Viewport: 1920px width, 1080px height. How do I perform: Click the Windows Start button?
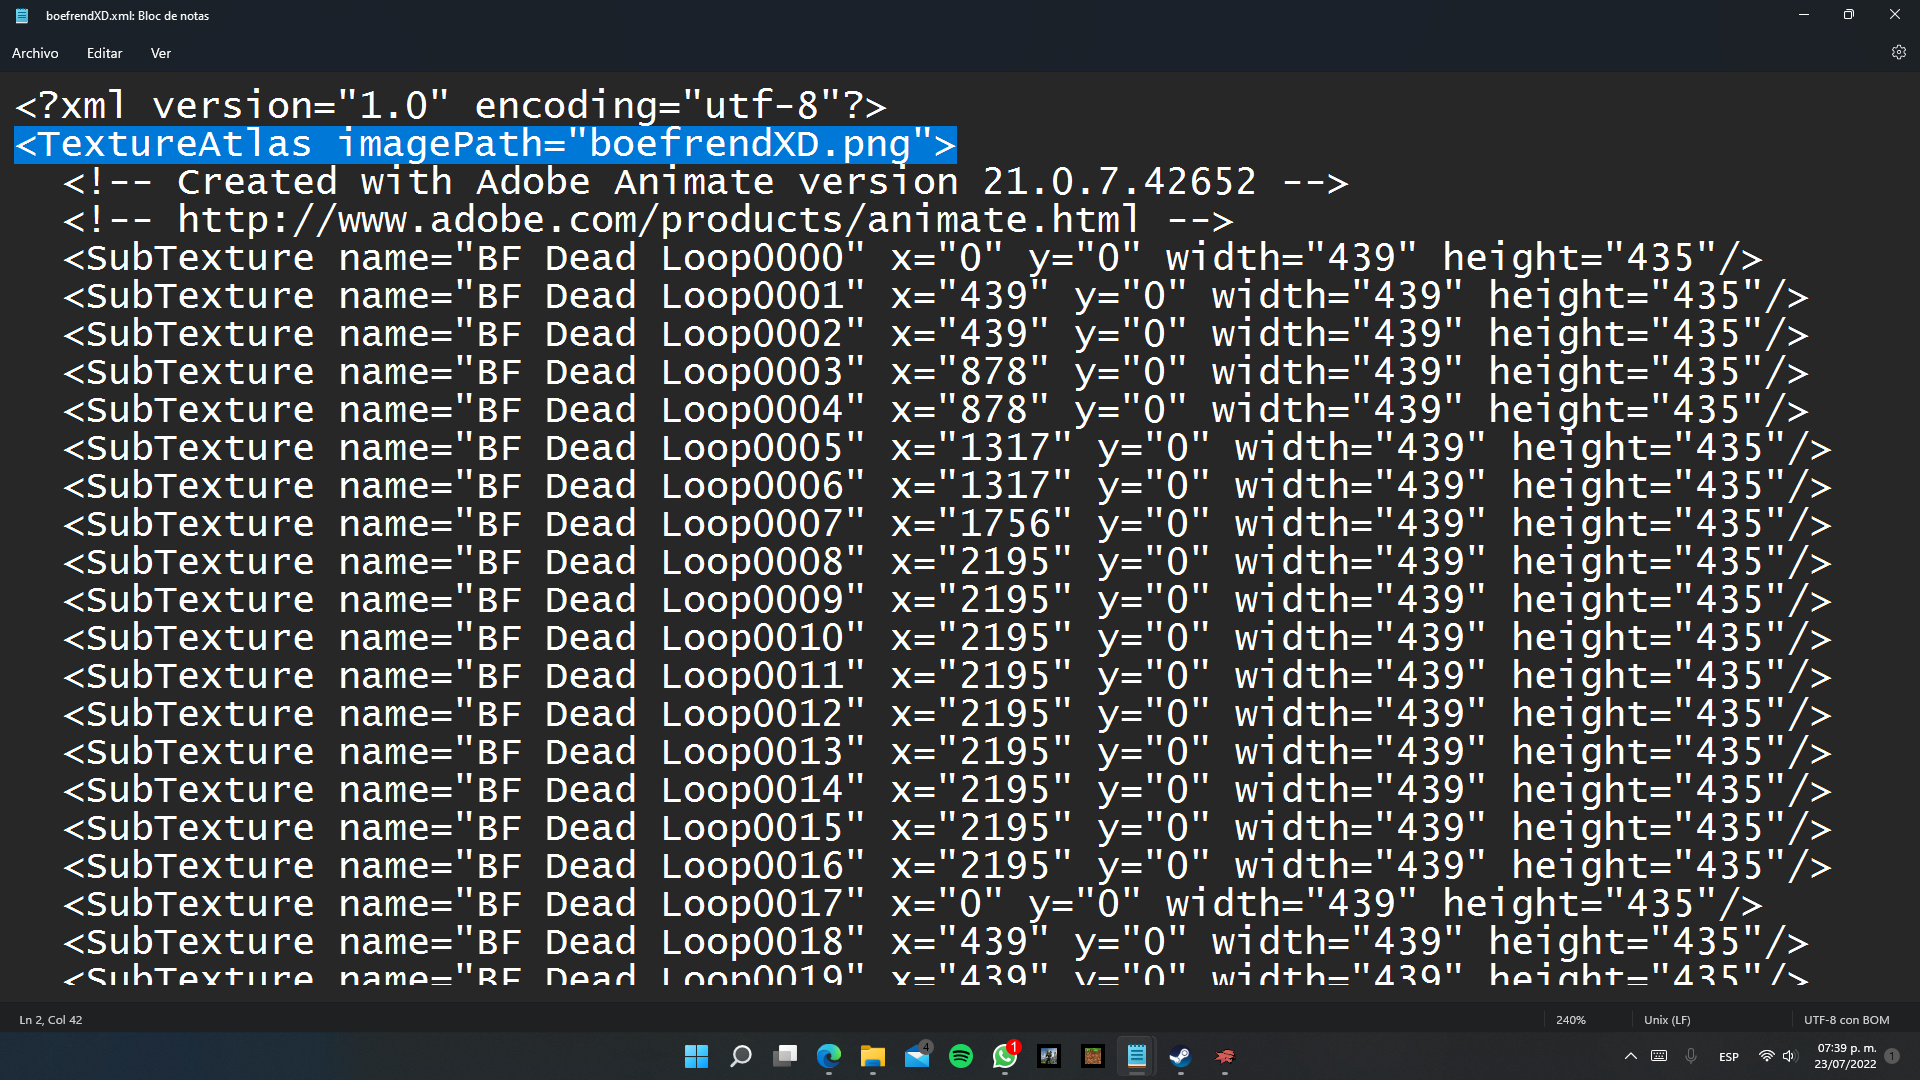point(697,1056)
